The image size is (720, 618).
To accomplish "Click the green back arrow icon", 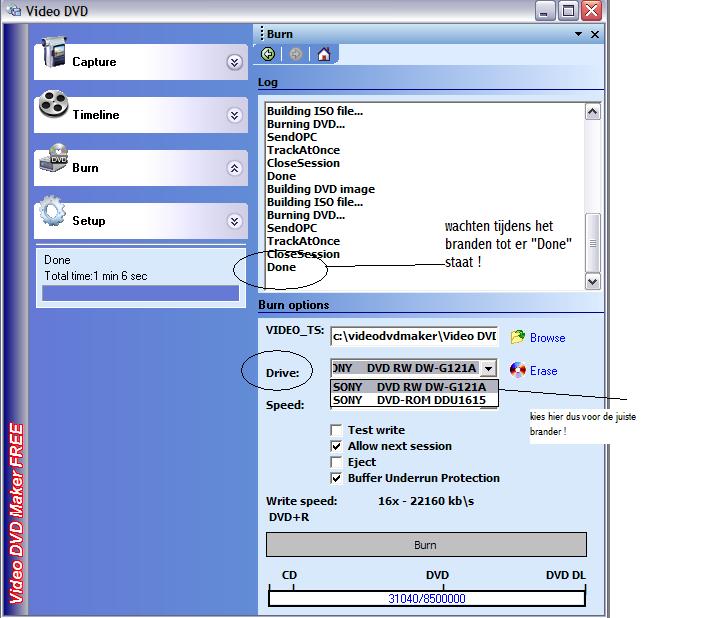I will (x=269, y=54).
